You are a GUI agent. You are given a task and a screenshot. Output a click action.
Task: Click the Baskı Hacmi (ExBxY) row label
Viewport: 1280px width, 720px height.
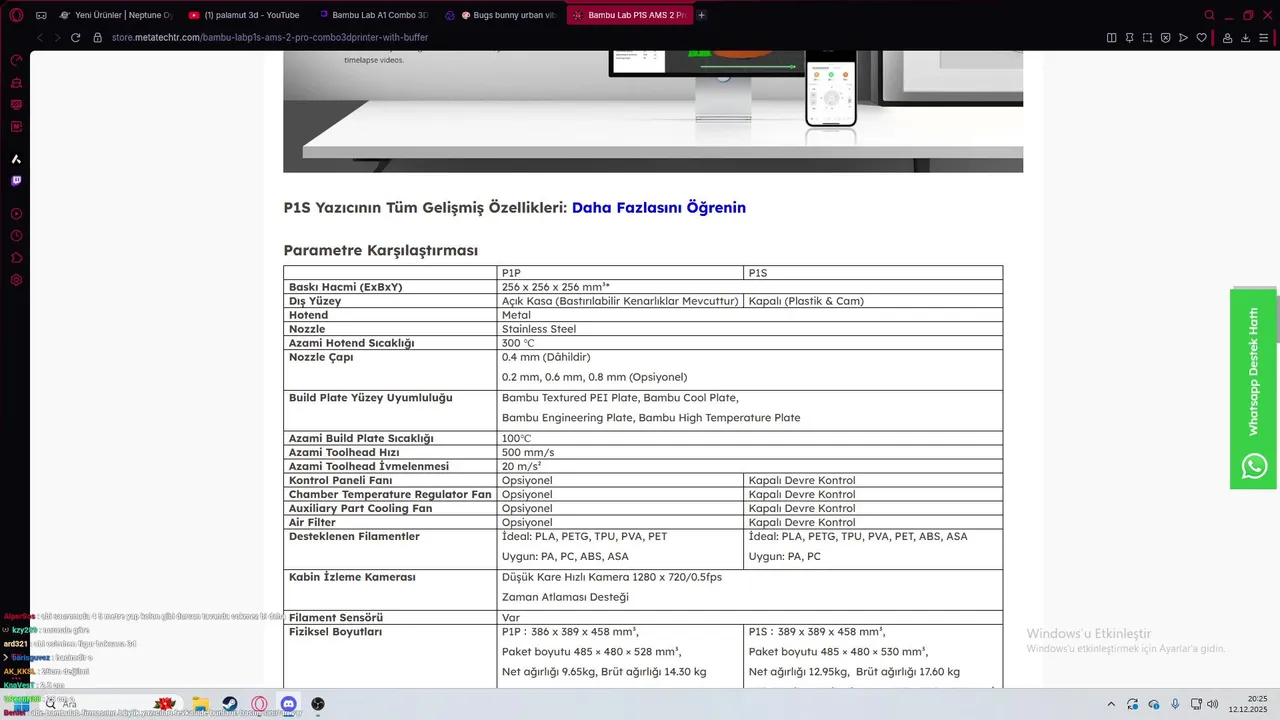[x=345, y=287]
